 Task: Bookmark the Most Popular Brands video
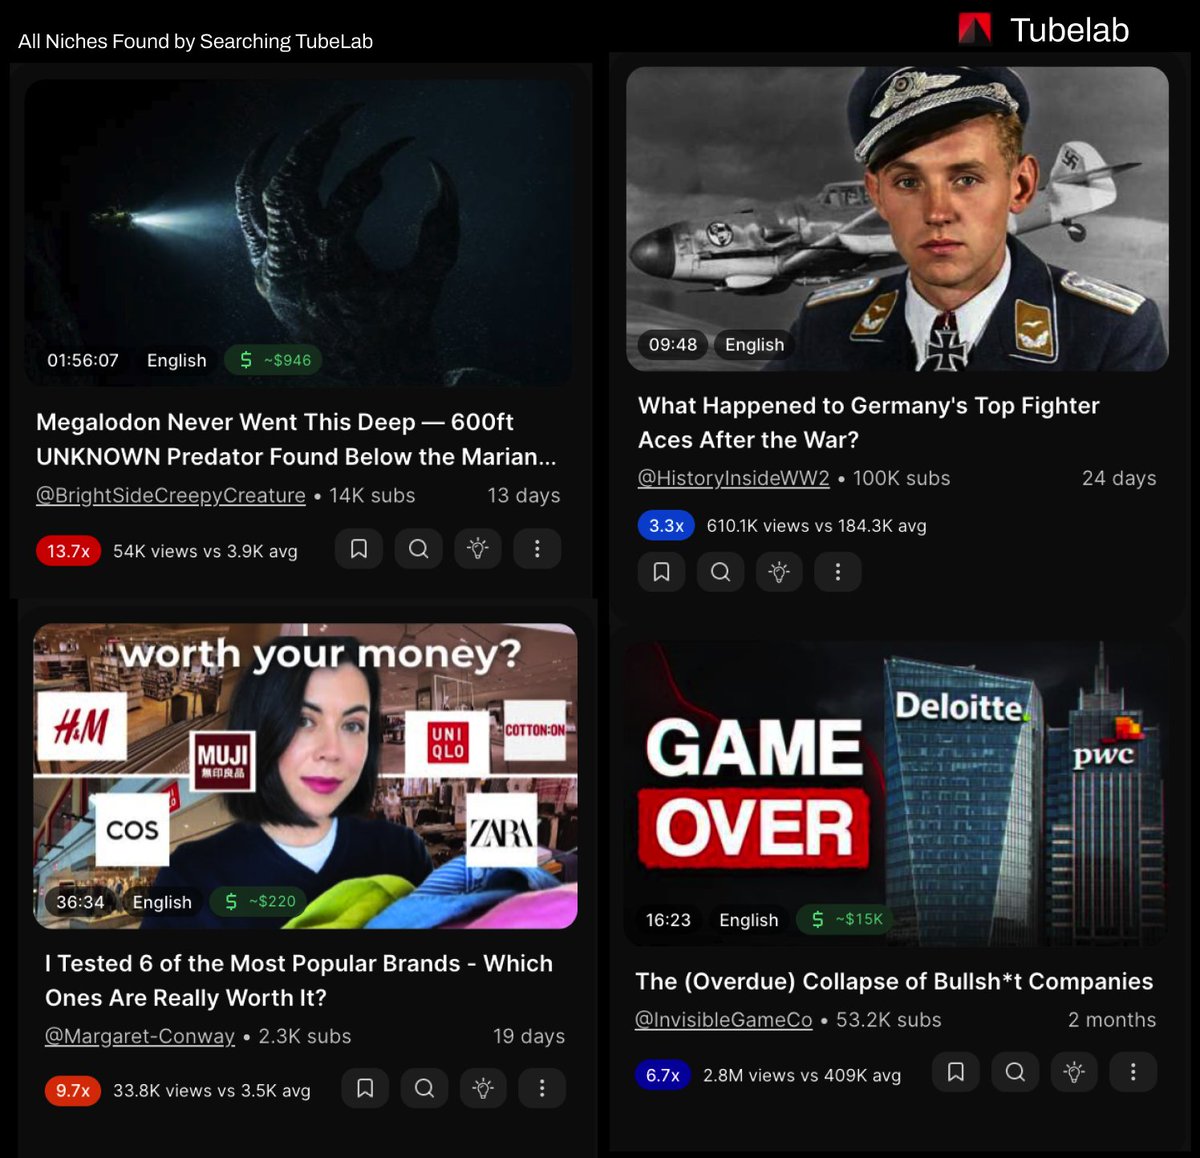365,1088
